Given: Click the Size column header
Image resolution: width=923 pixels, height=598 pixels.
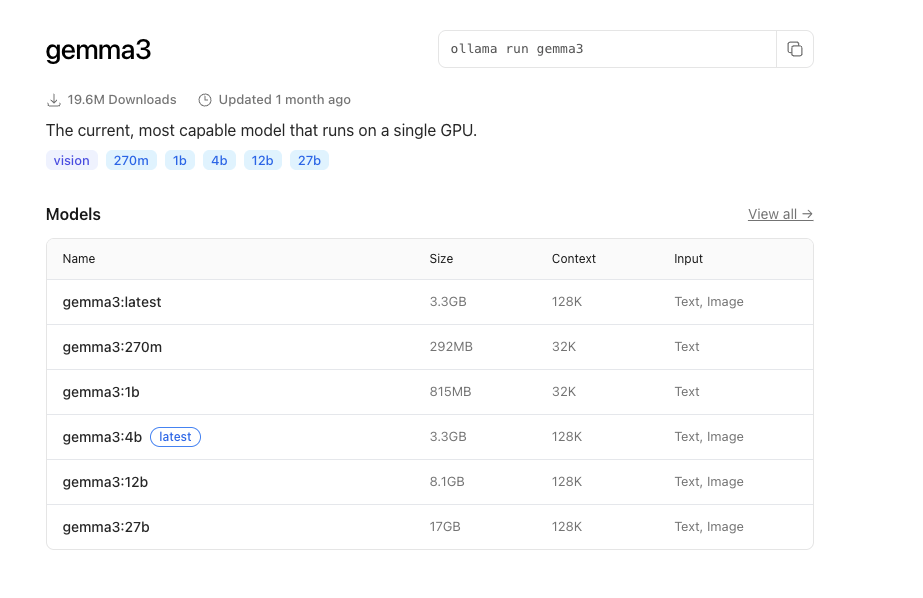Looking at the screenshot, I should (x=441, y=259).
